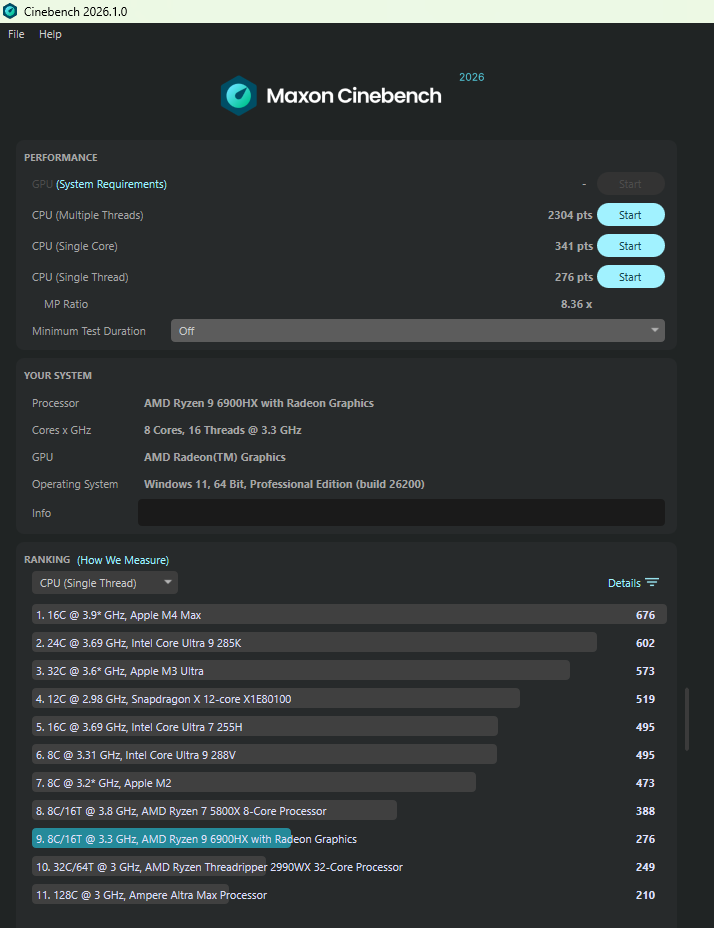Select ranking row Apple M3 Ultra
This screenshot has height=928, width=714.
click(x=349, y=671)
